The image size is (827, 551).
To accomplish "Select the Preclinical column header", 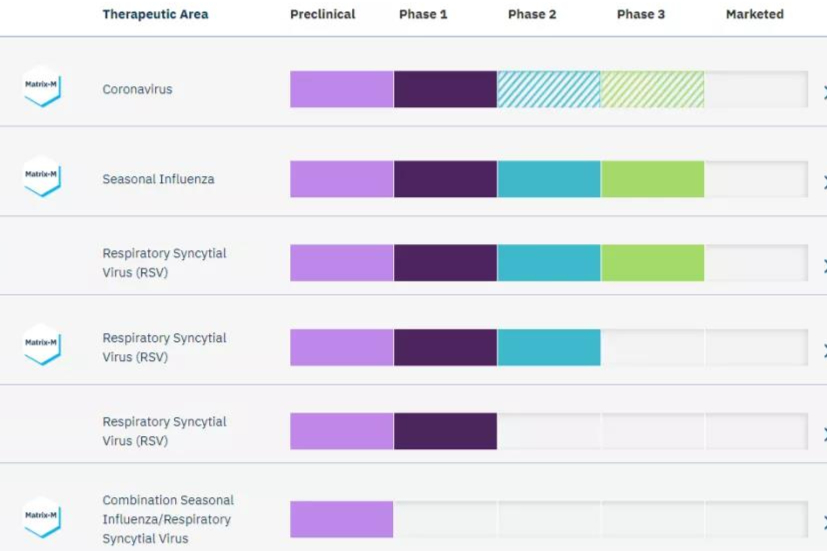I will click(x=323, y=15).
